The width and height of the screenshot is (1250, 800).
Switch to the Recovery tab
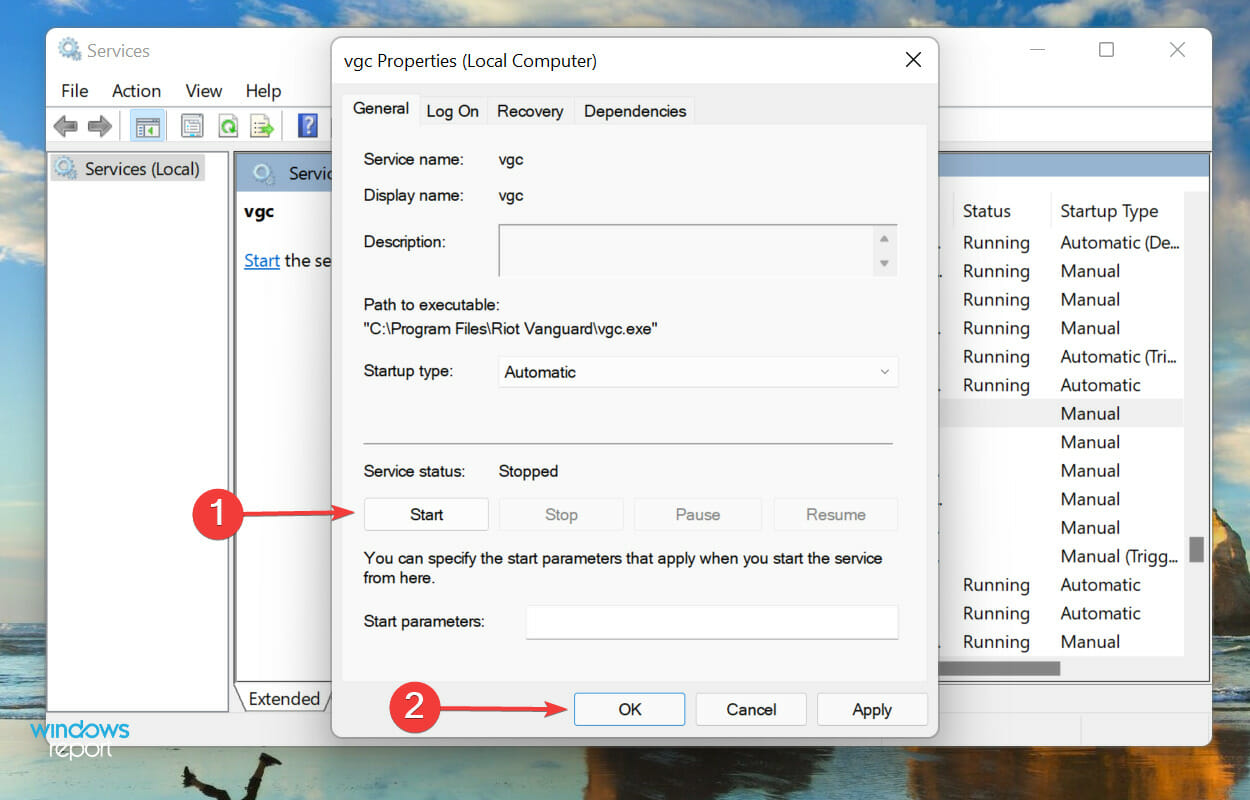point(530,111)
